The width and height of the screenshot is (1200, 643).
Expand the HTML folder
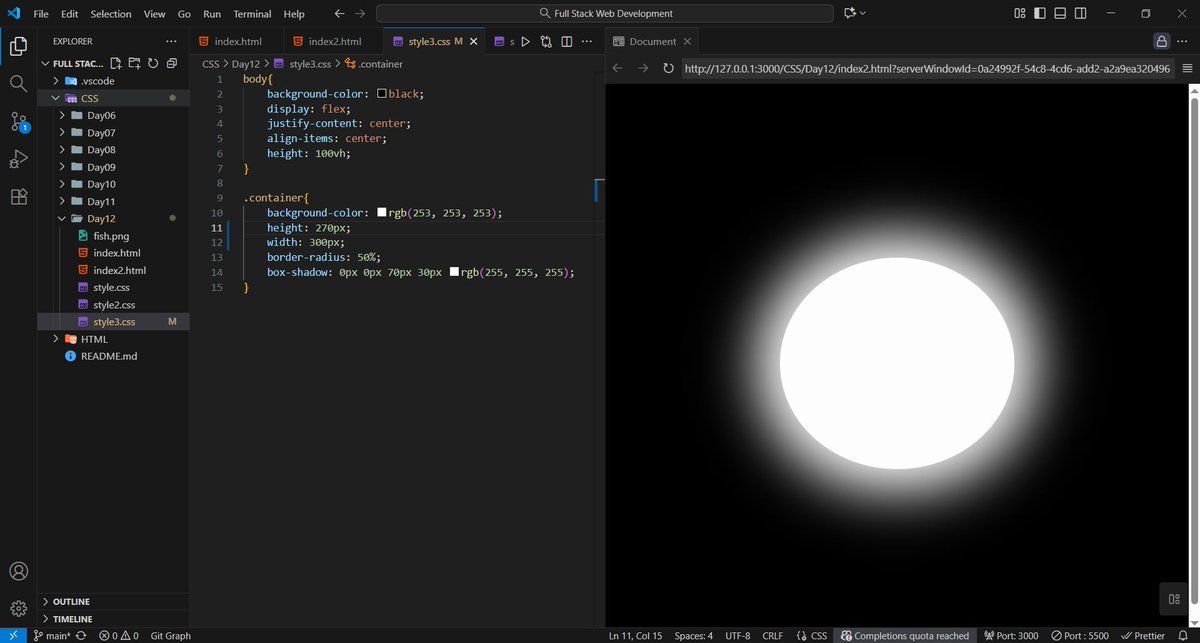click(56, 339)
